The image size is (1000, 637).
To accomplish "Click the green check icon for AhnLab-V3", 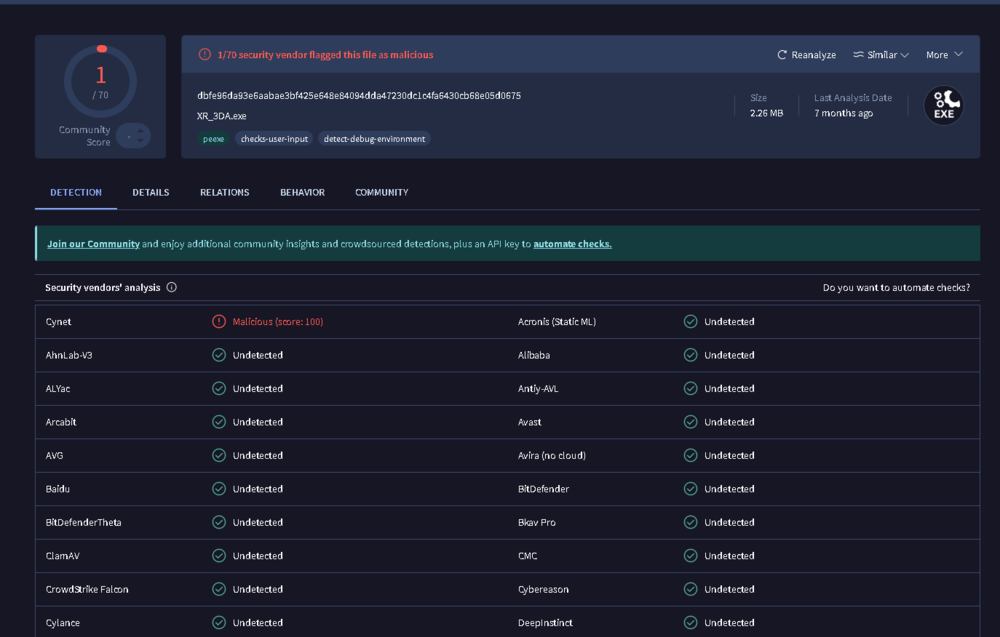I will tap(219, 355).
